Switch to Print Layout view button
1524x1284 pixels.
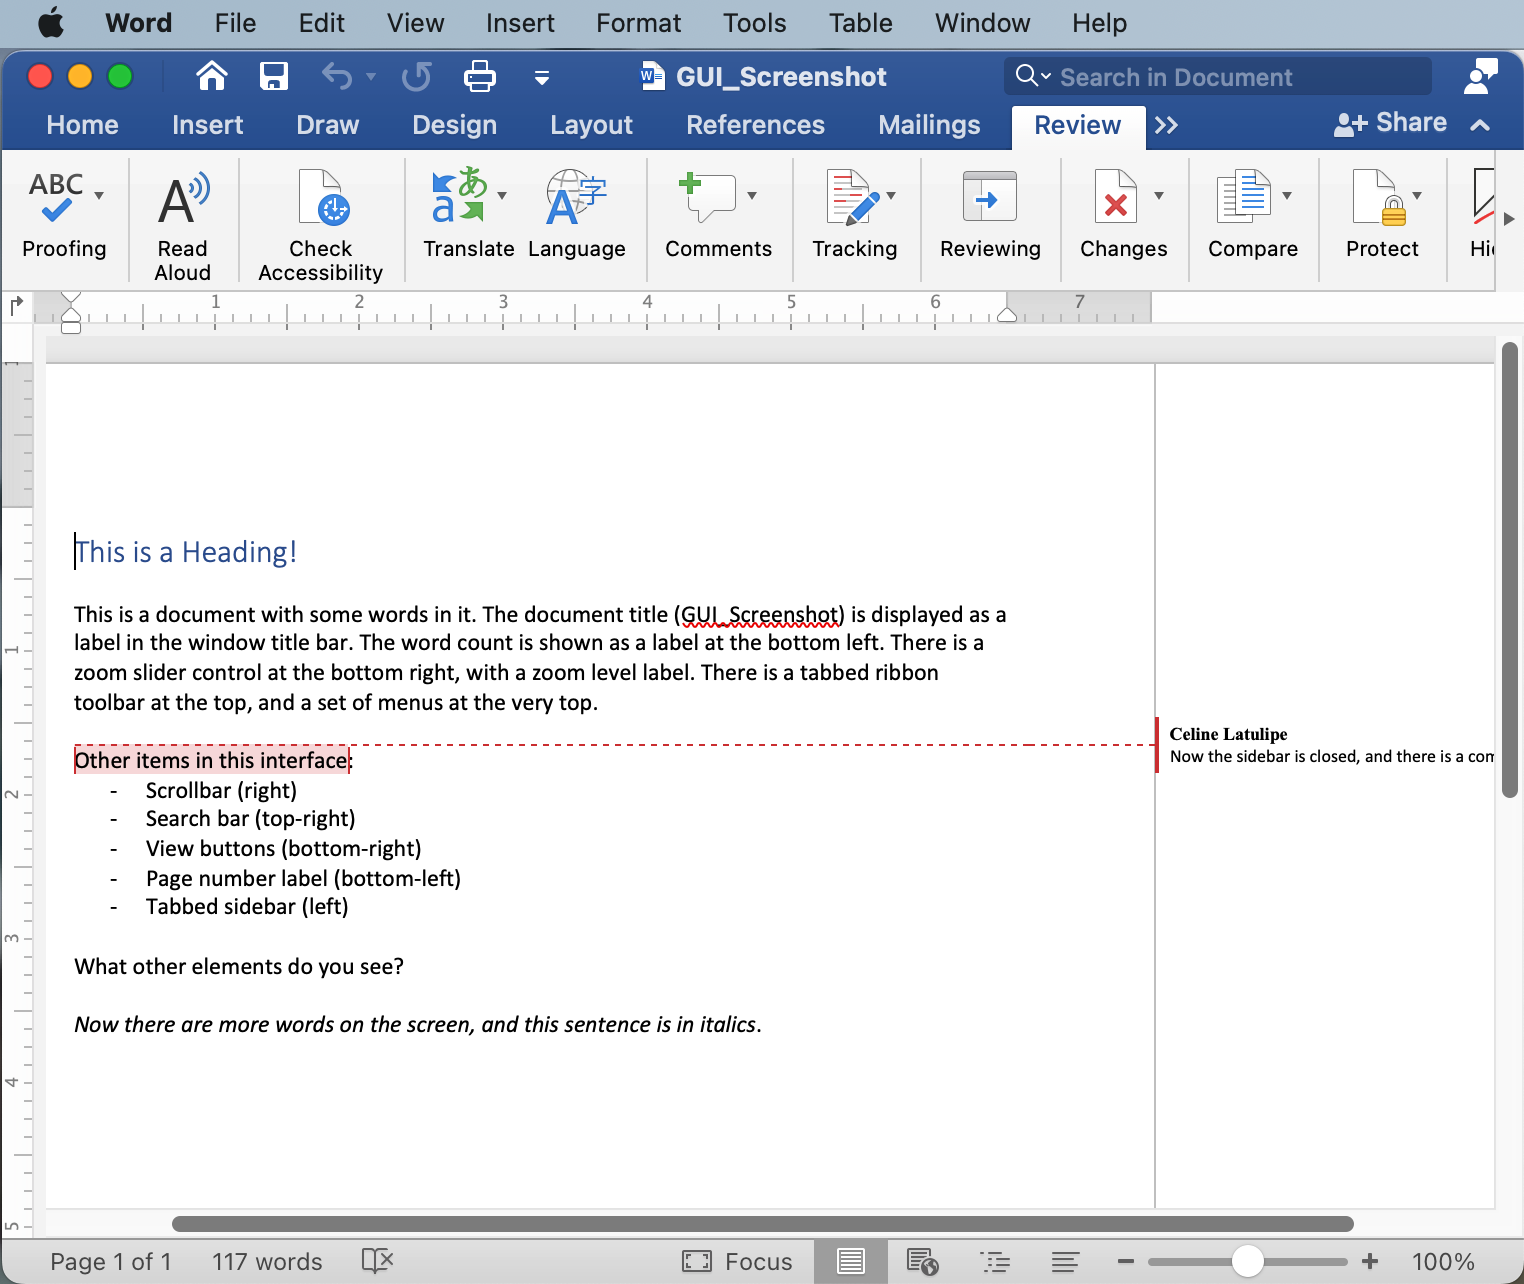tap(850, 1261)
